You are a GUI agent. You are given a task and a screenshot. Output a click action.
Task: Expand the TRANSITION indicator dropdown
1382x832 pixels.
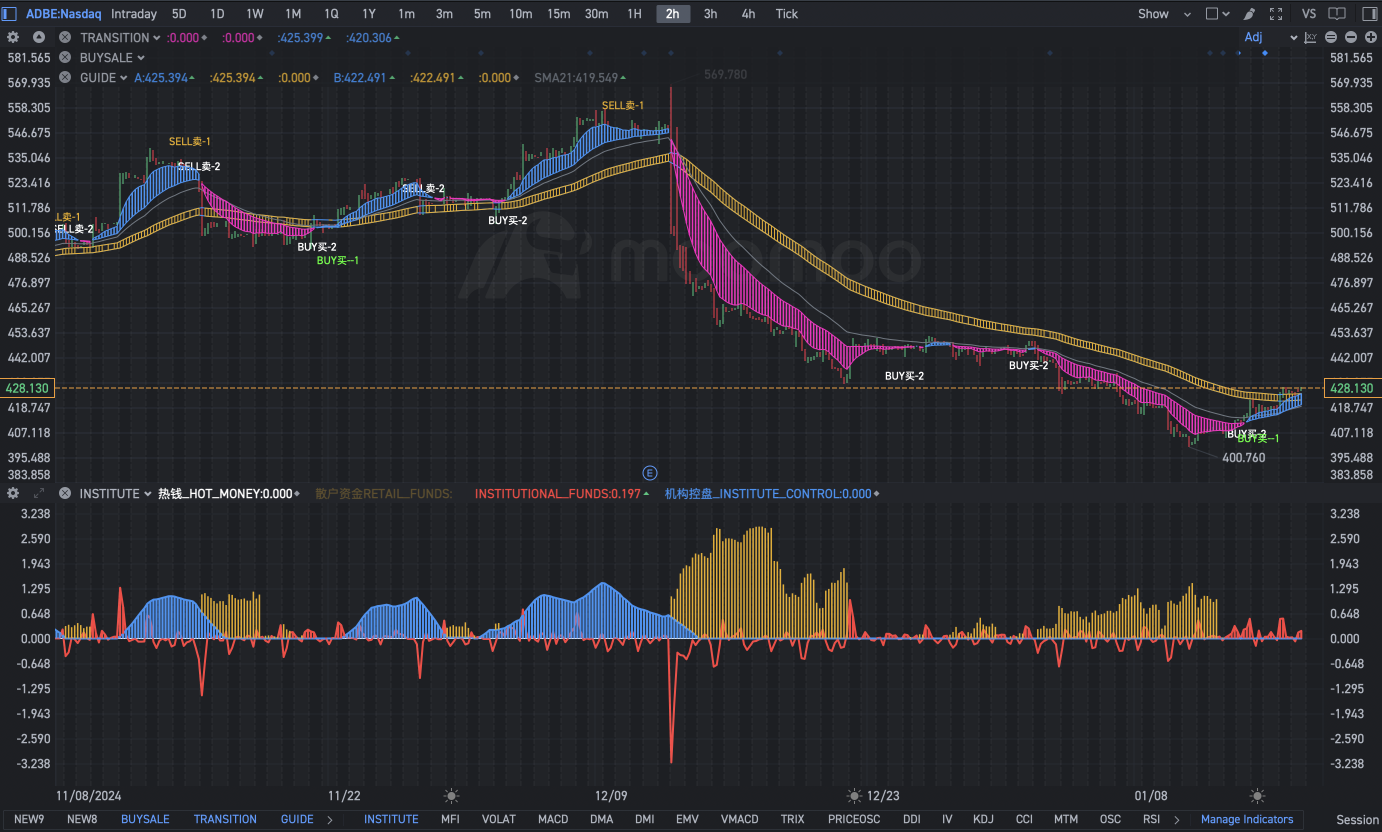coord(156,38)
